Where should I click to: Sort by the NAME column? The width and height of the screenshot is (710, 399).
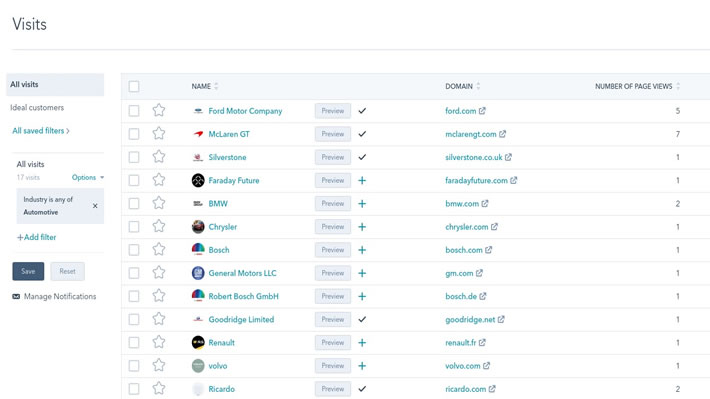pyautogui.click(x=205, y=86)
